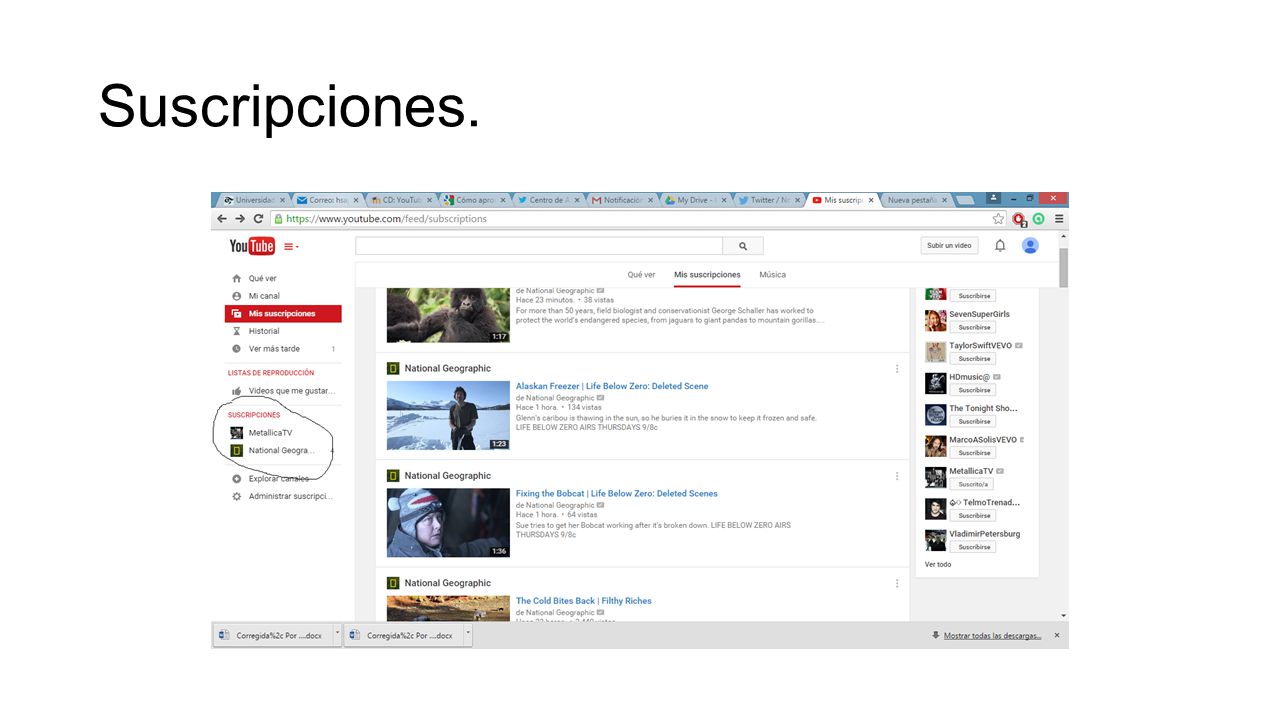1280x720 pixels.
Task: Open Fixing the Bobcat title link
Action: pos(617,493)
